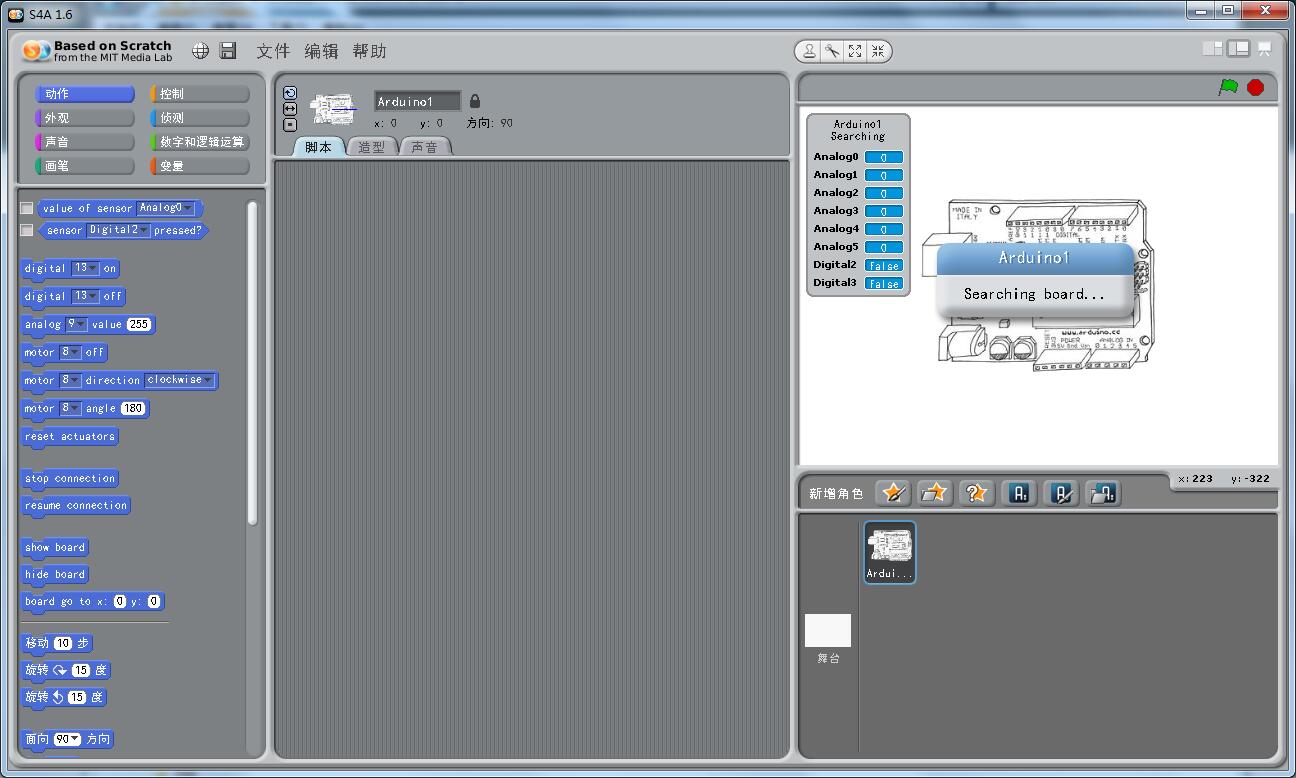
Task: Open the clockwise motor direction dropdown
Action: [208, 380]
